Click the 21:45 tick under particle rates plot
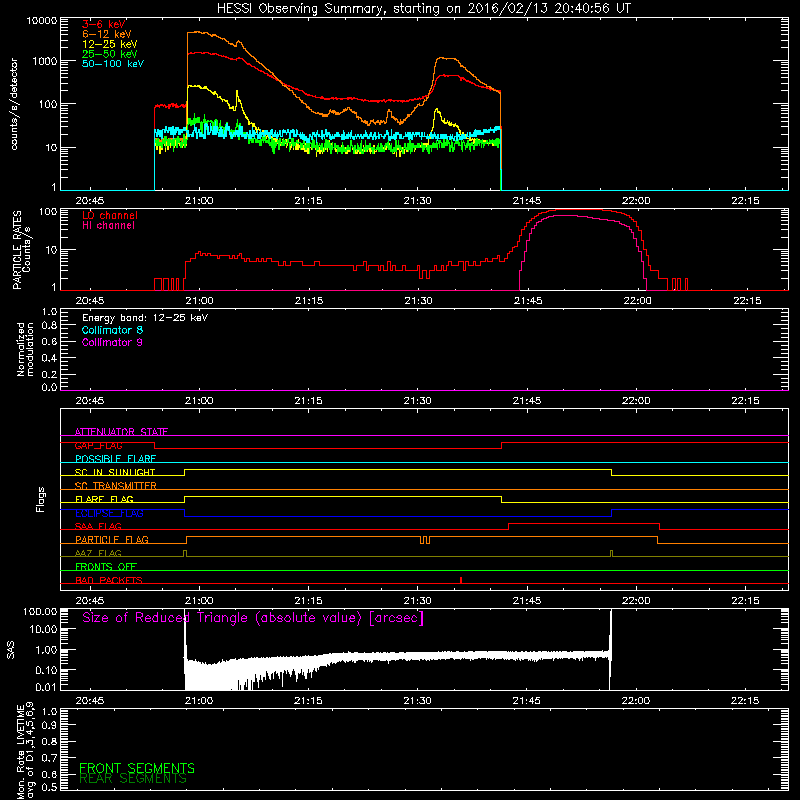800x800 pixels. 527,301
